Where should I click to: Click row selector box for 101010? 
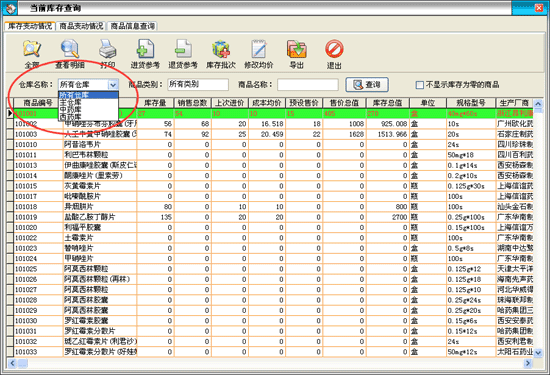click(x=10, y=145)
